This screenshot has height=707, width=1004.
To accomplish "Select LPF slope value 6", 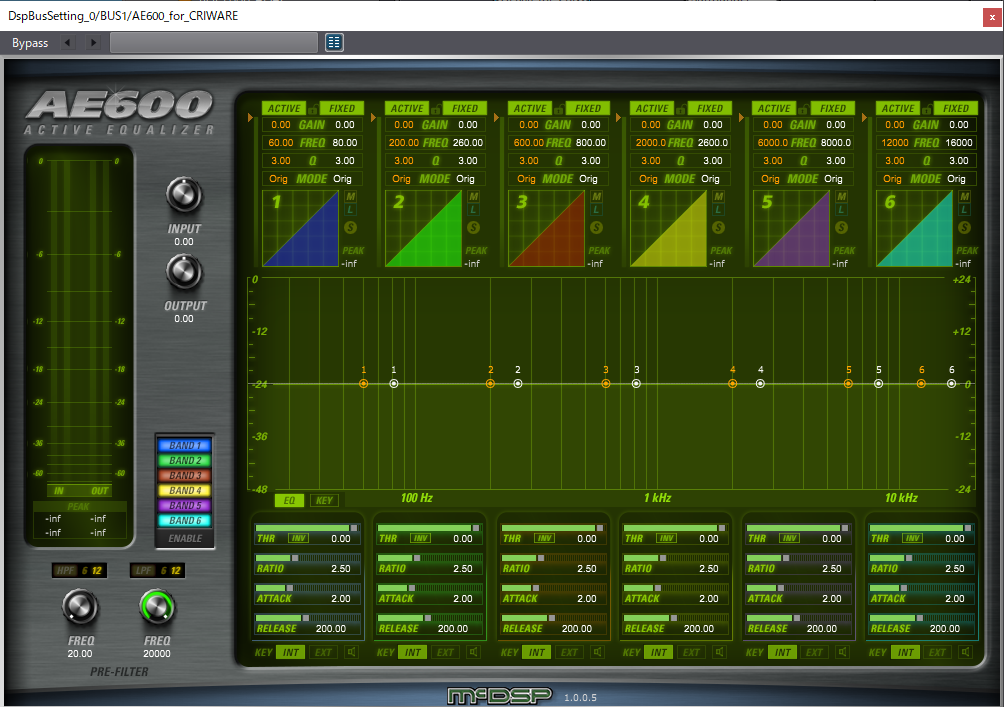I will click(x=164, y=570).
